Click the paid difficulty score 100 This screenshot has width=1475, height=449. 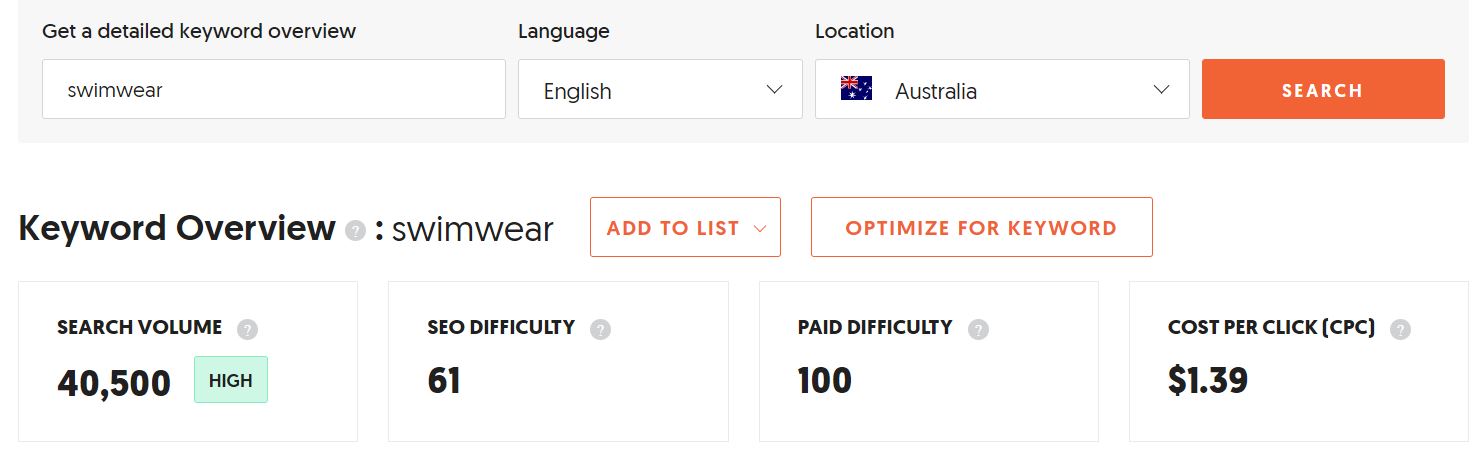coord(825,381)
